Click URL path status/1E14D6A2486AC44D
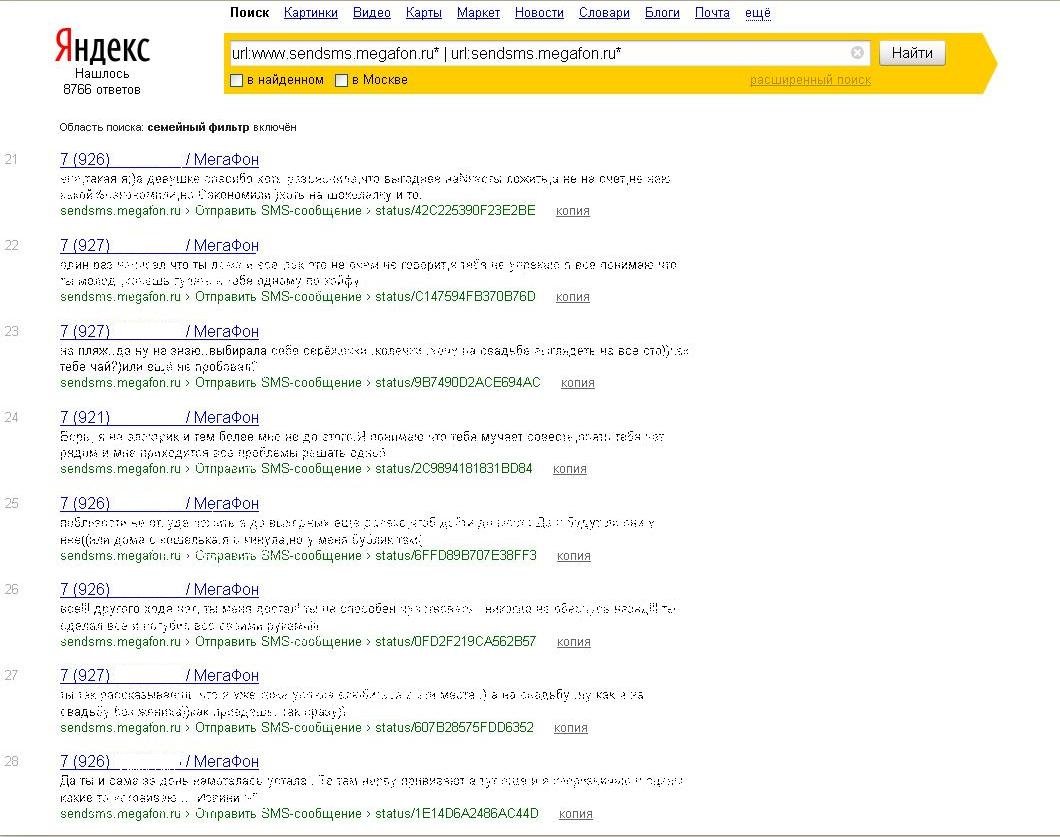This screenshot has height=837, width=1060. (x=457, y=813)
